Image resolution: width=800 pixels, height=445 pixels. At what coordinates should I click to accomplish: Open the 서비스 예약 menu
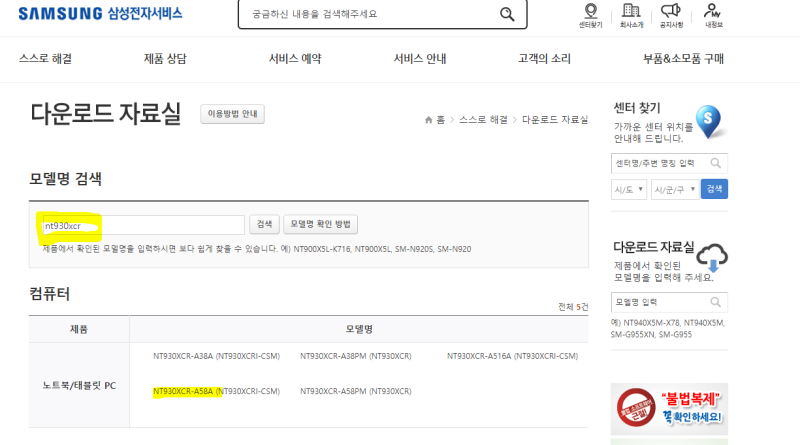click(295, 59)
